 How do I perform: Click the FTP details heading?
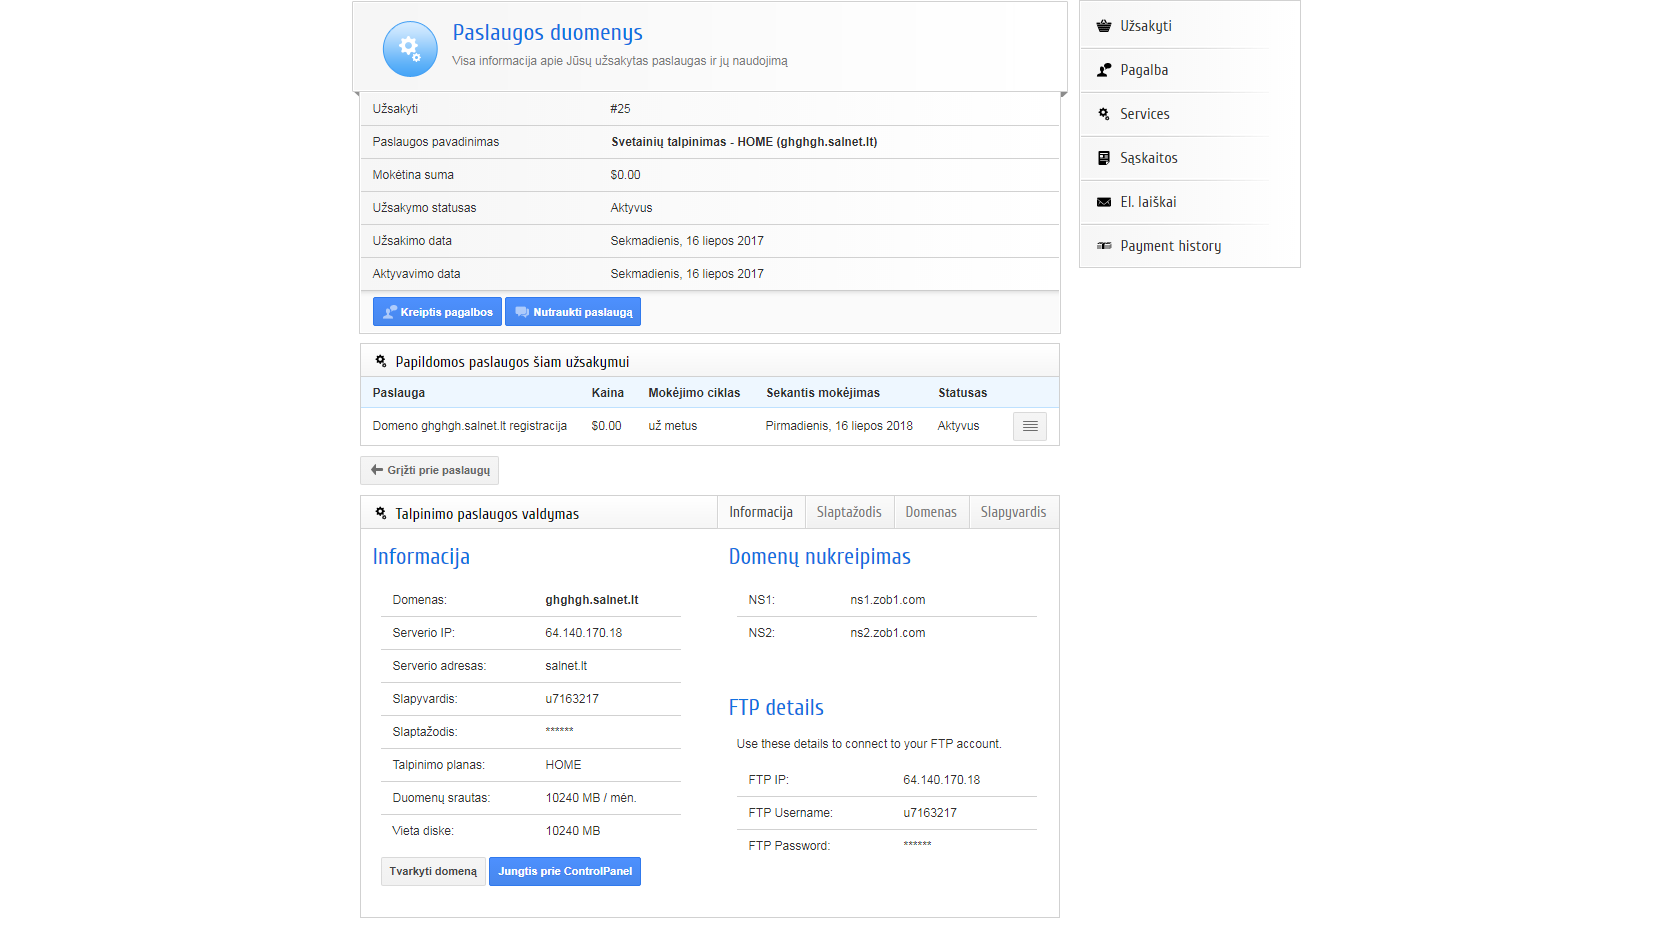click(776, 708)
